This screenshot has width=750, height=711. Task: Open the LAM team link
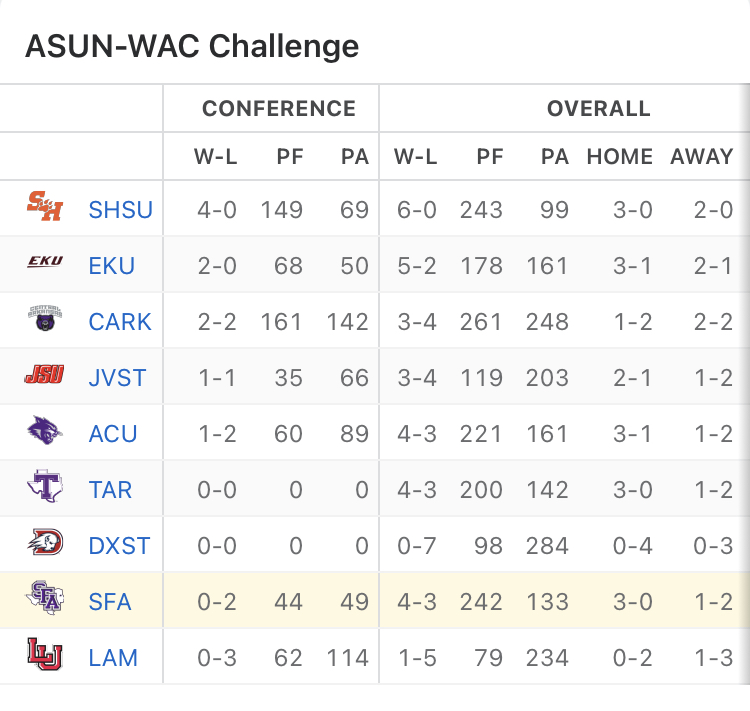click(x=113, y=657)
